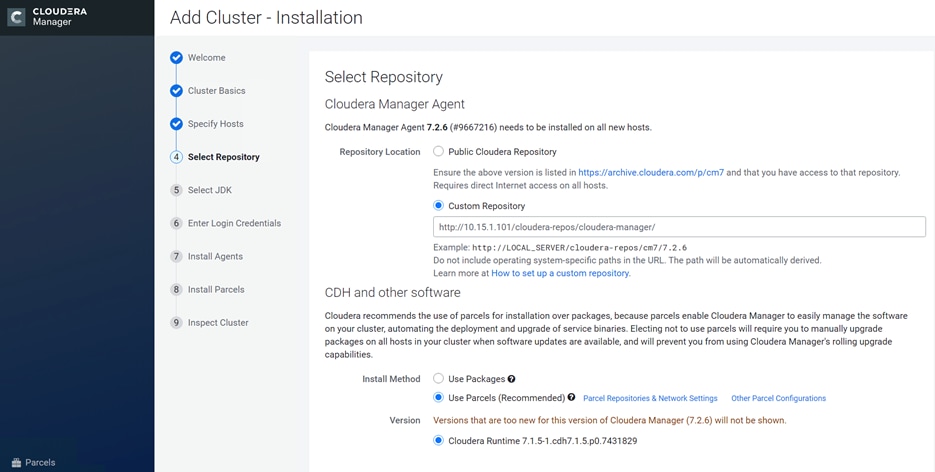935x472 pixels.
Task: Click the step 5 number badge
Action: click(176, 190)
